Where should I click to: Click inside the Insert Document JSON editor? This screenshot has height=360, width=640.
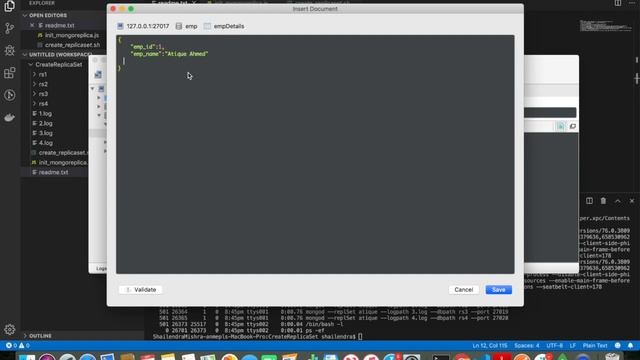(315, 154)
